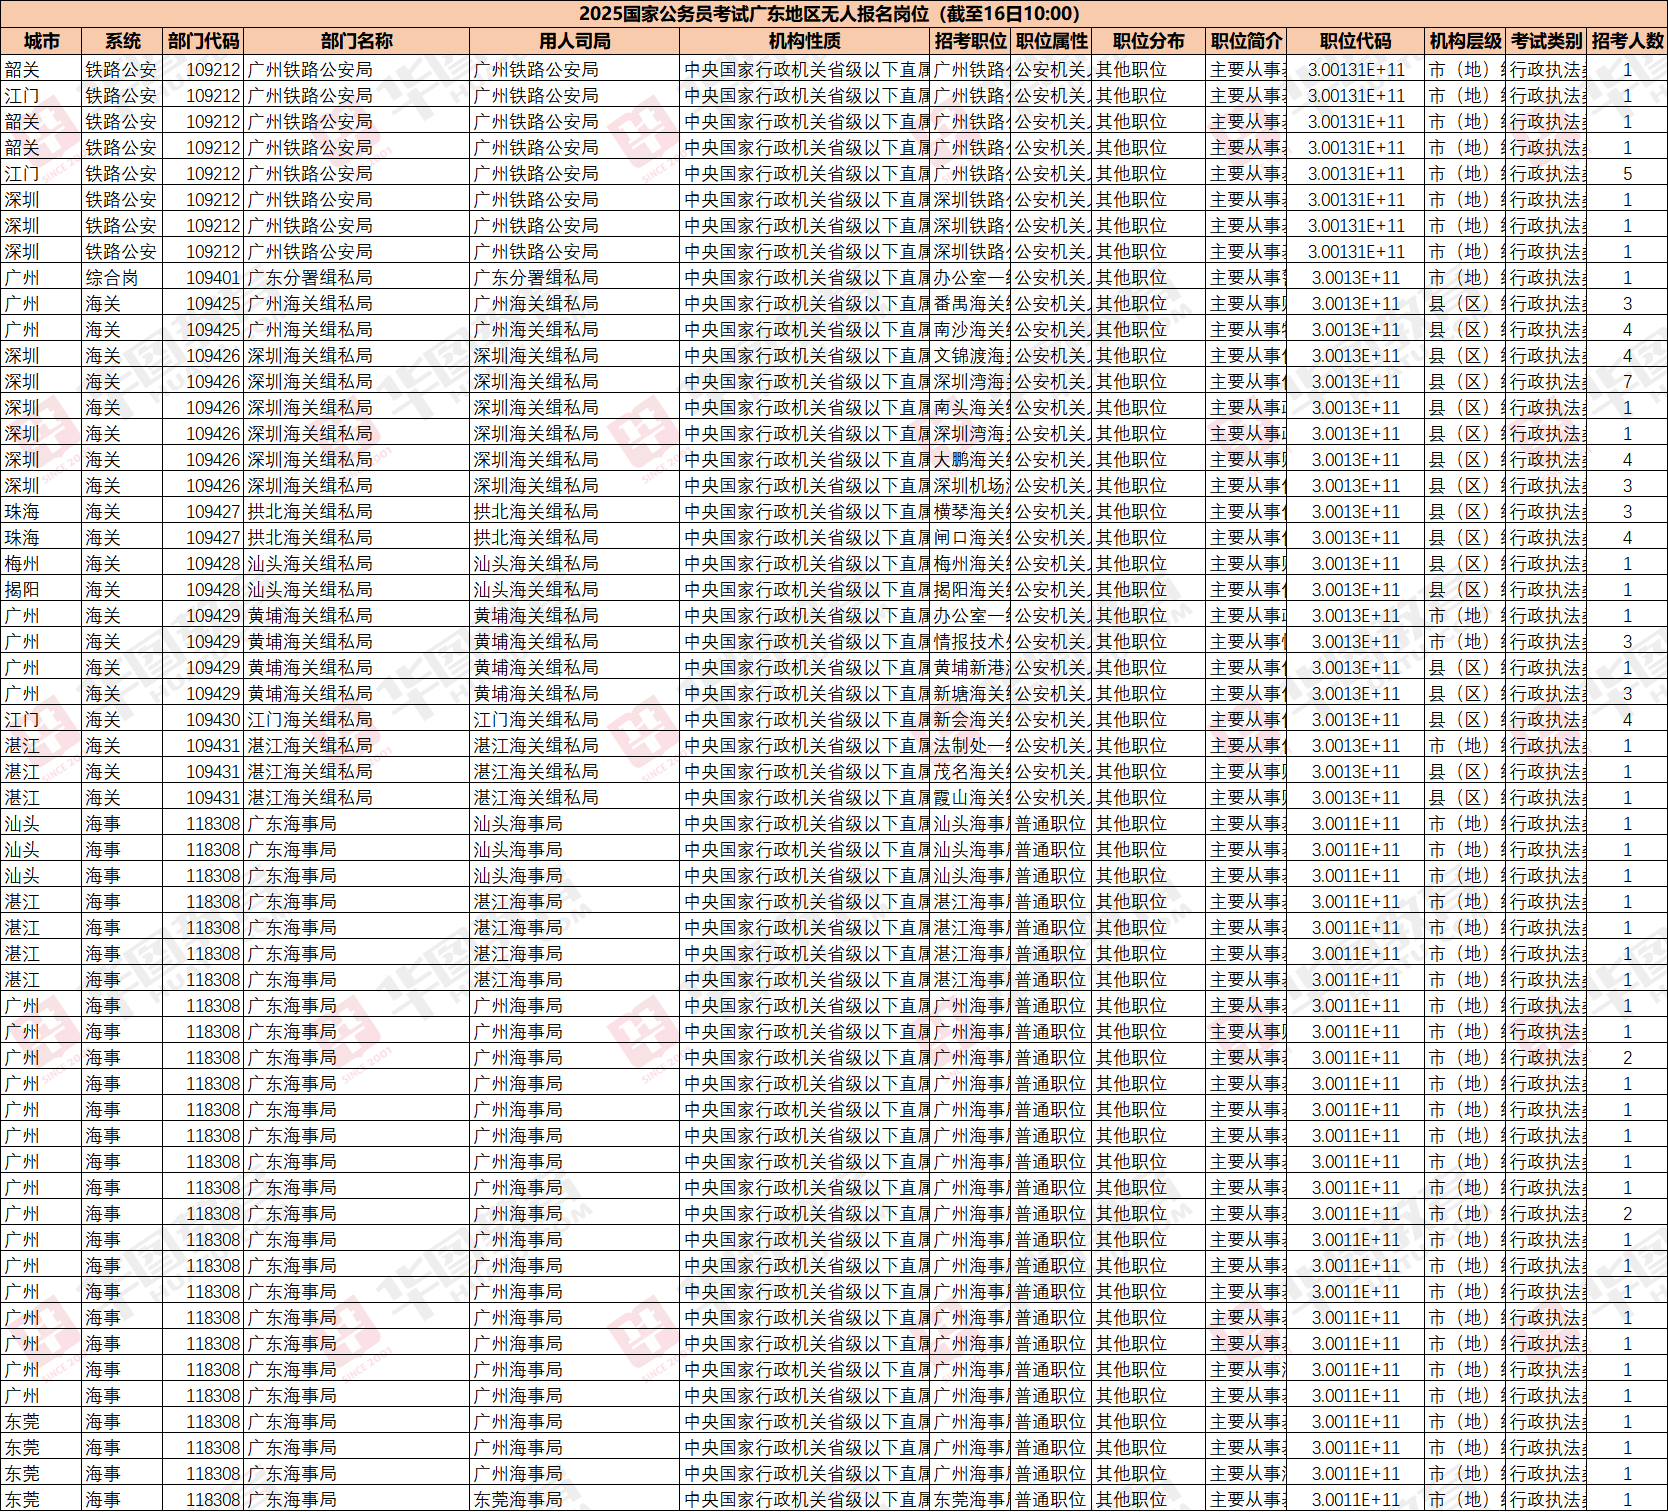Select the 职位代码 column header
This screenshot has height=1512, width=1668.
pos(1356,41)
